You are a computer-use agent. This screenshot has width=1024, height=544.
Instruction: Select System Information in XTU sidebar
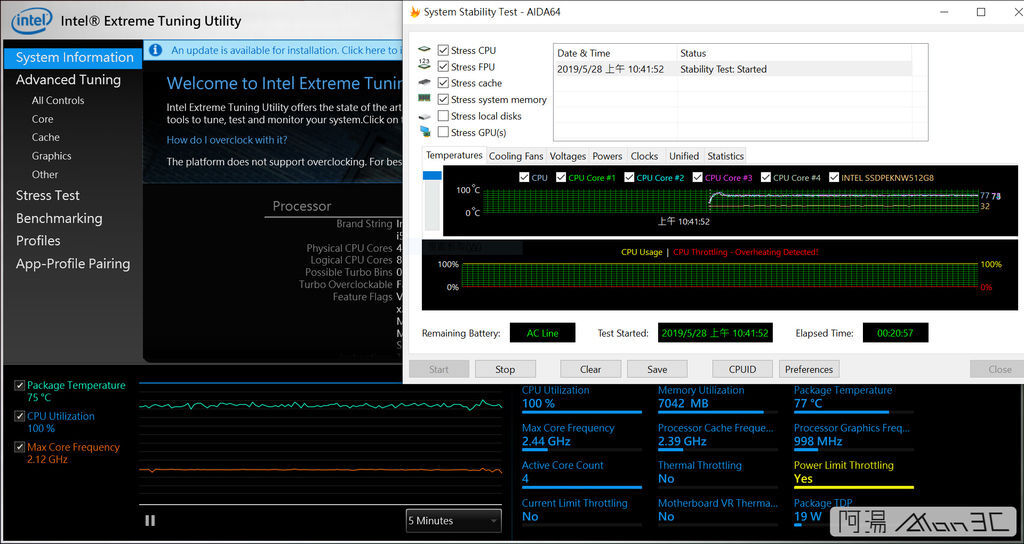coord(73,57)
